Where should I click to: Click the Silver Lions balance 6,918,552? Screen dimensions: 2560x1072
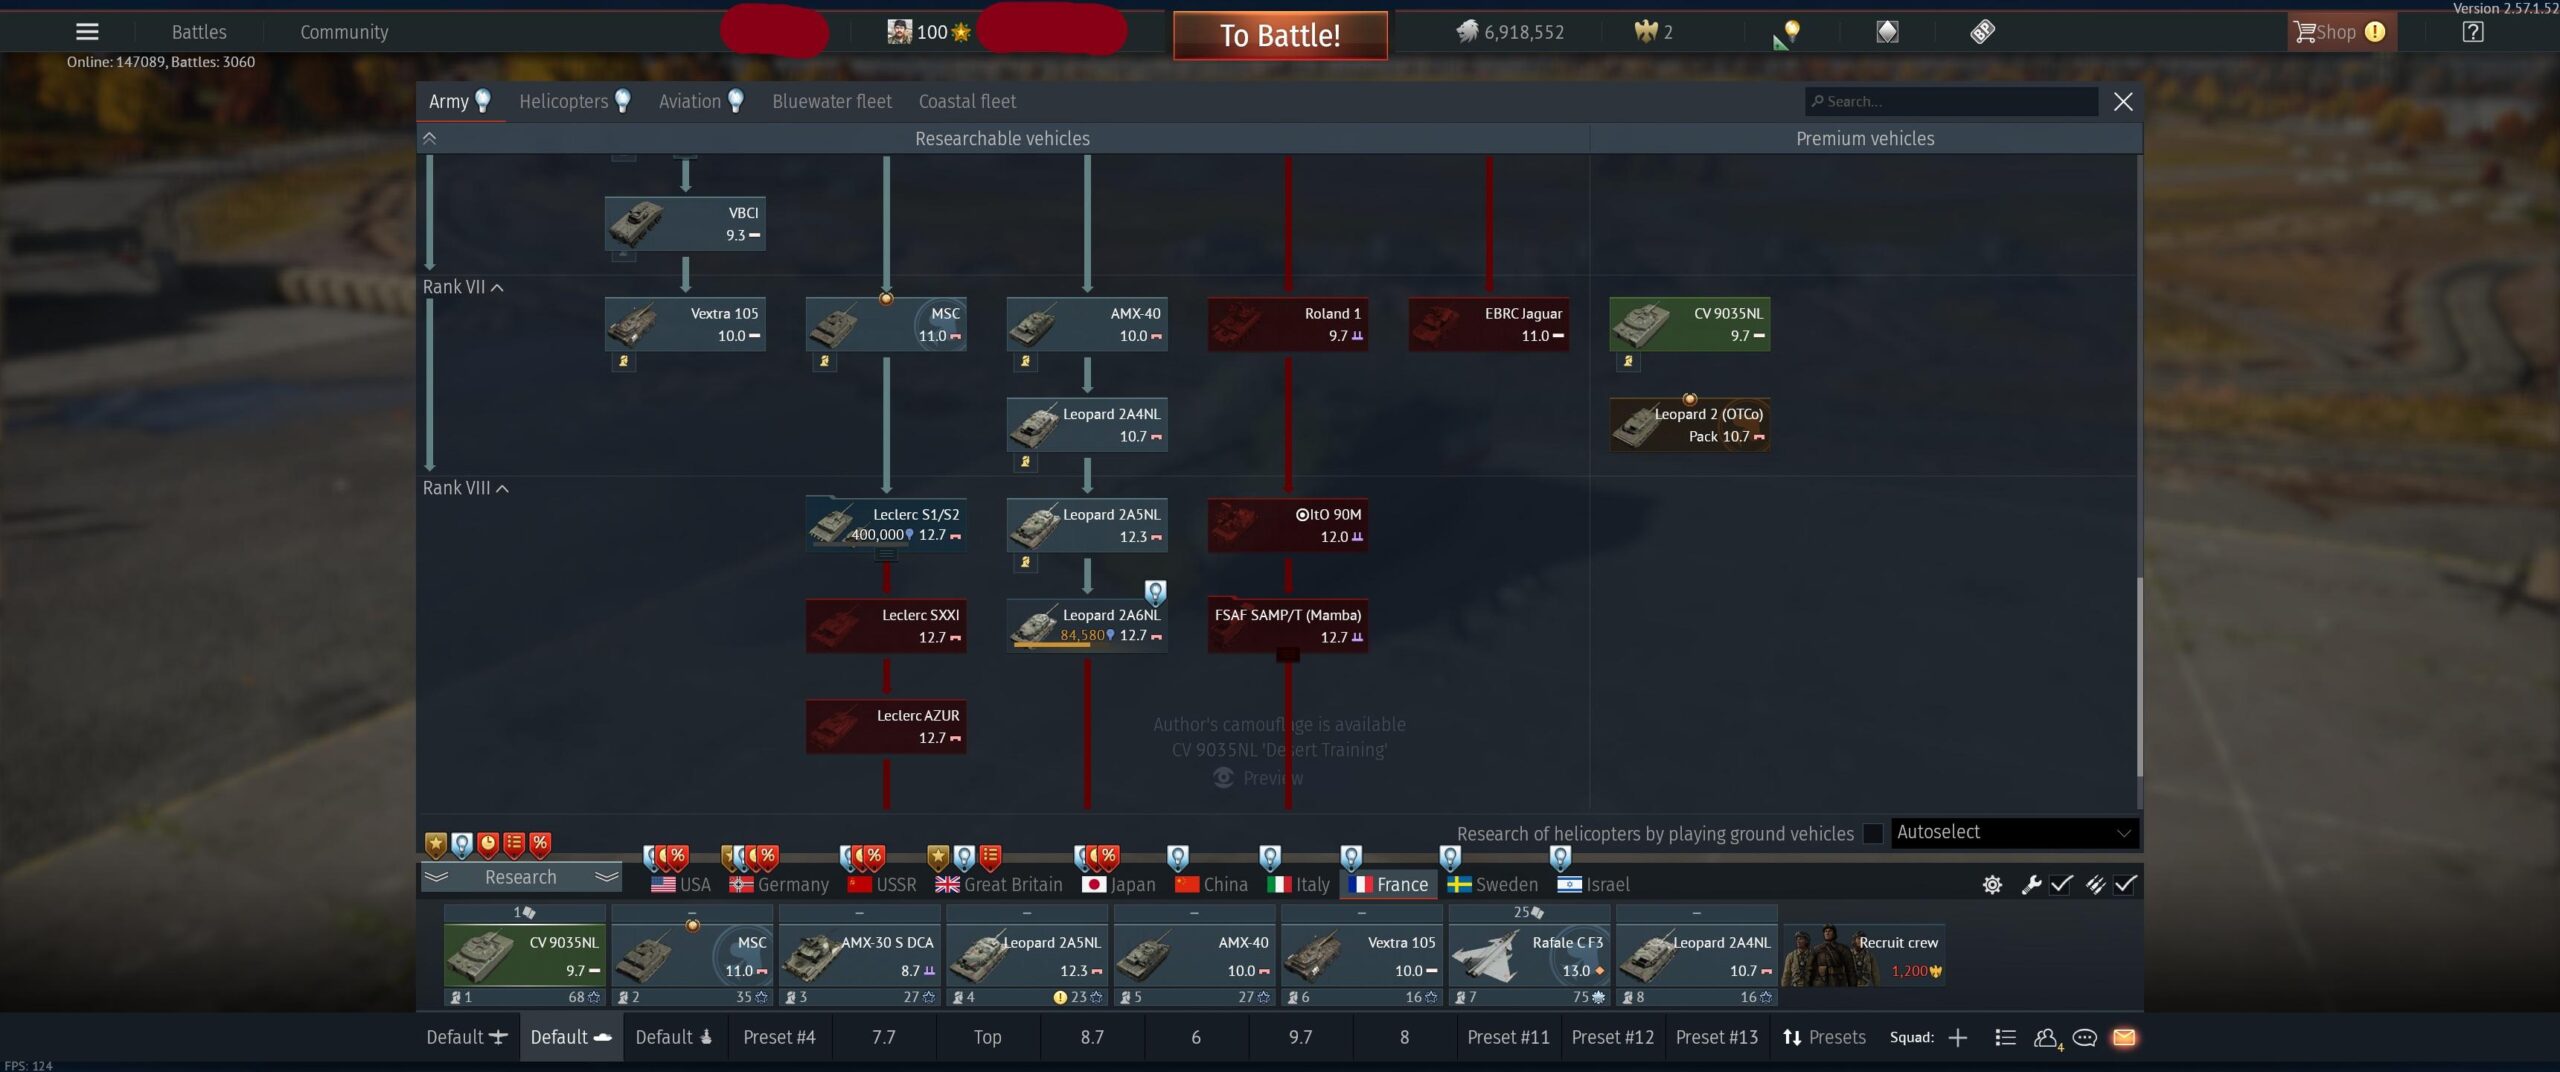(1510, 32)
